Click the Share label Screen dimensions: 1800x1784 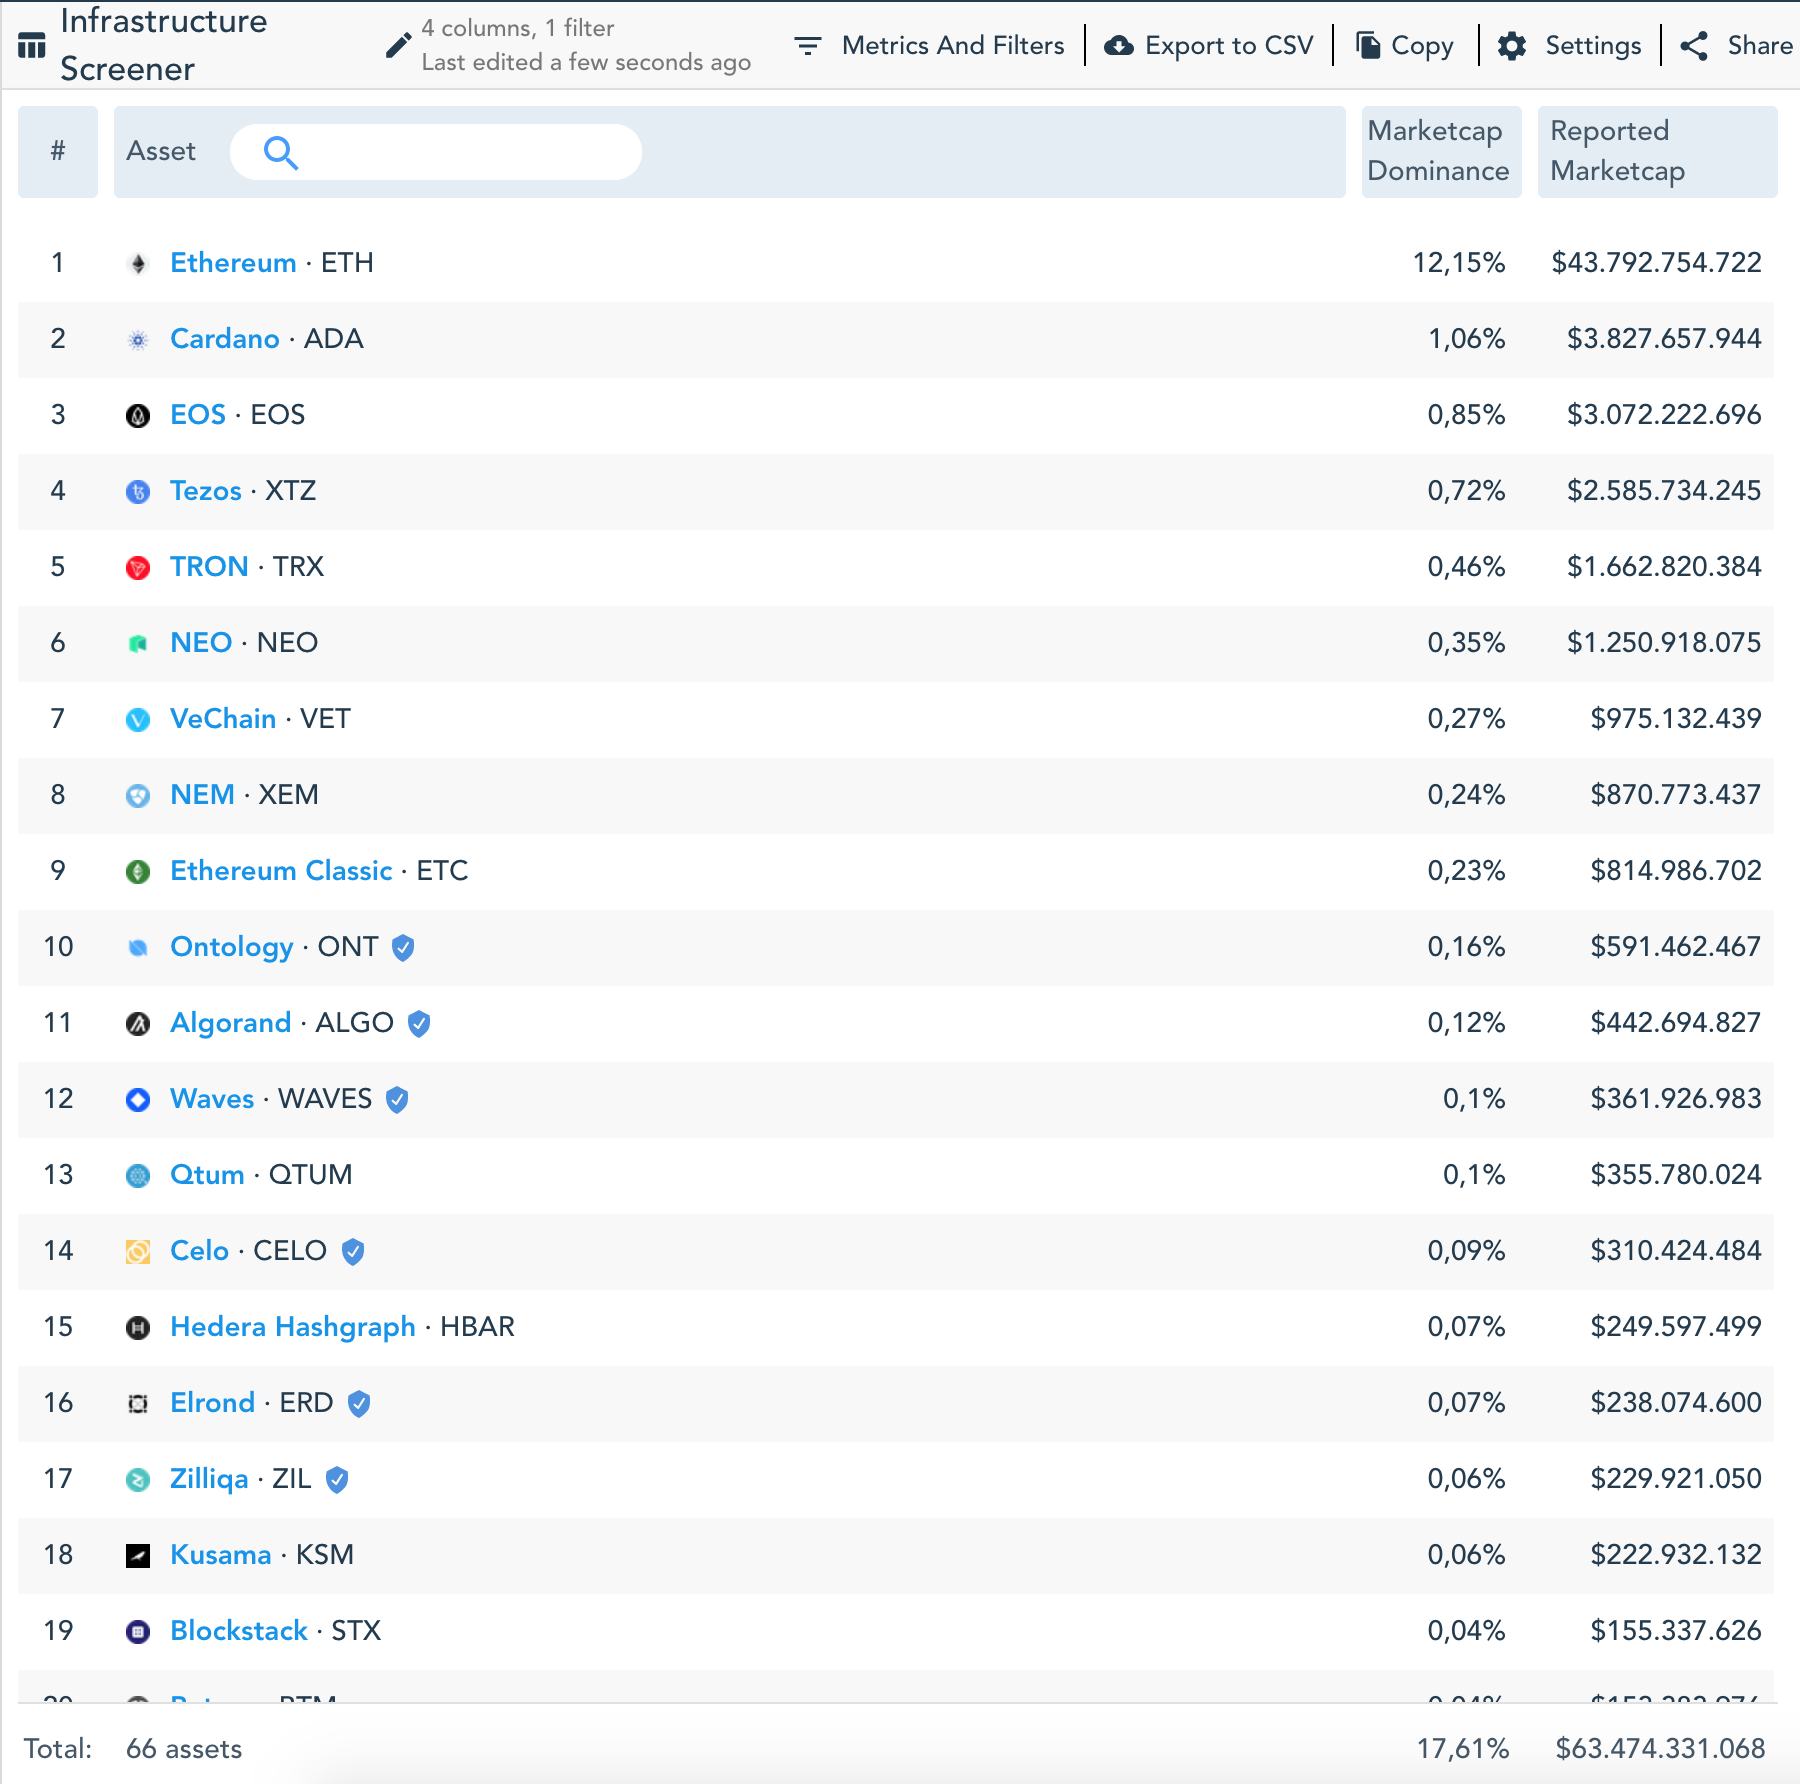(1760, 45)
